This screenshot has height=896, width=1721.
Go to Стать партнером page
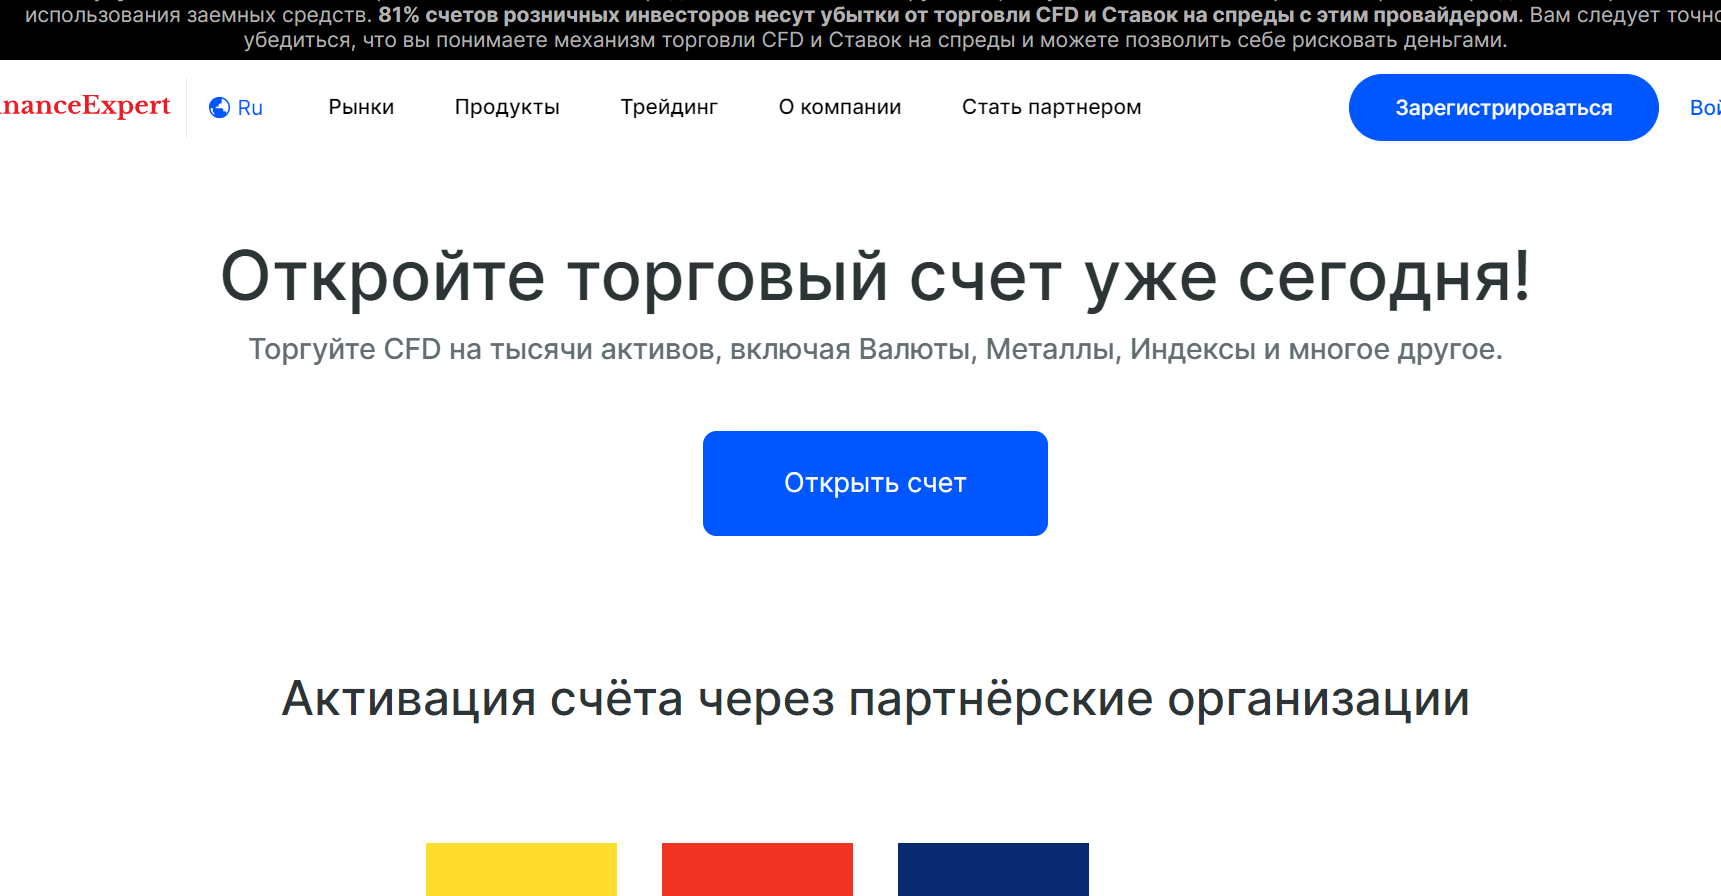(1051, 107)
